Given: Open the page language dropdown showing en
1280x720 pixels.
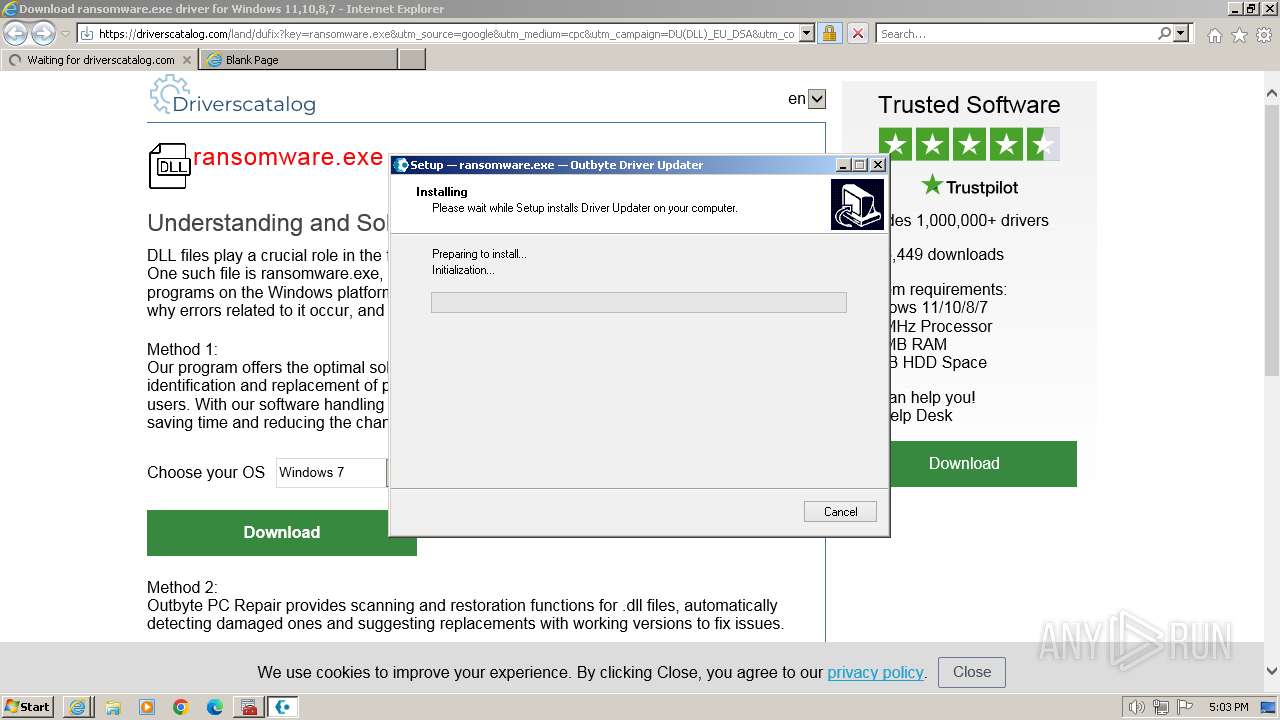Looking at the screenshot, I should 816,99.
